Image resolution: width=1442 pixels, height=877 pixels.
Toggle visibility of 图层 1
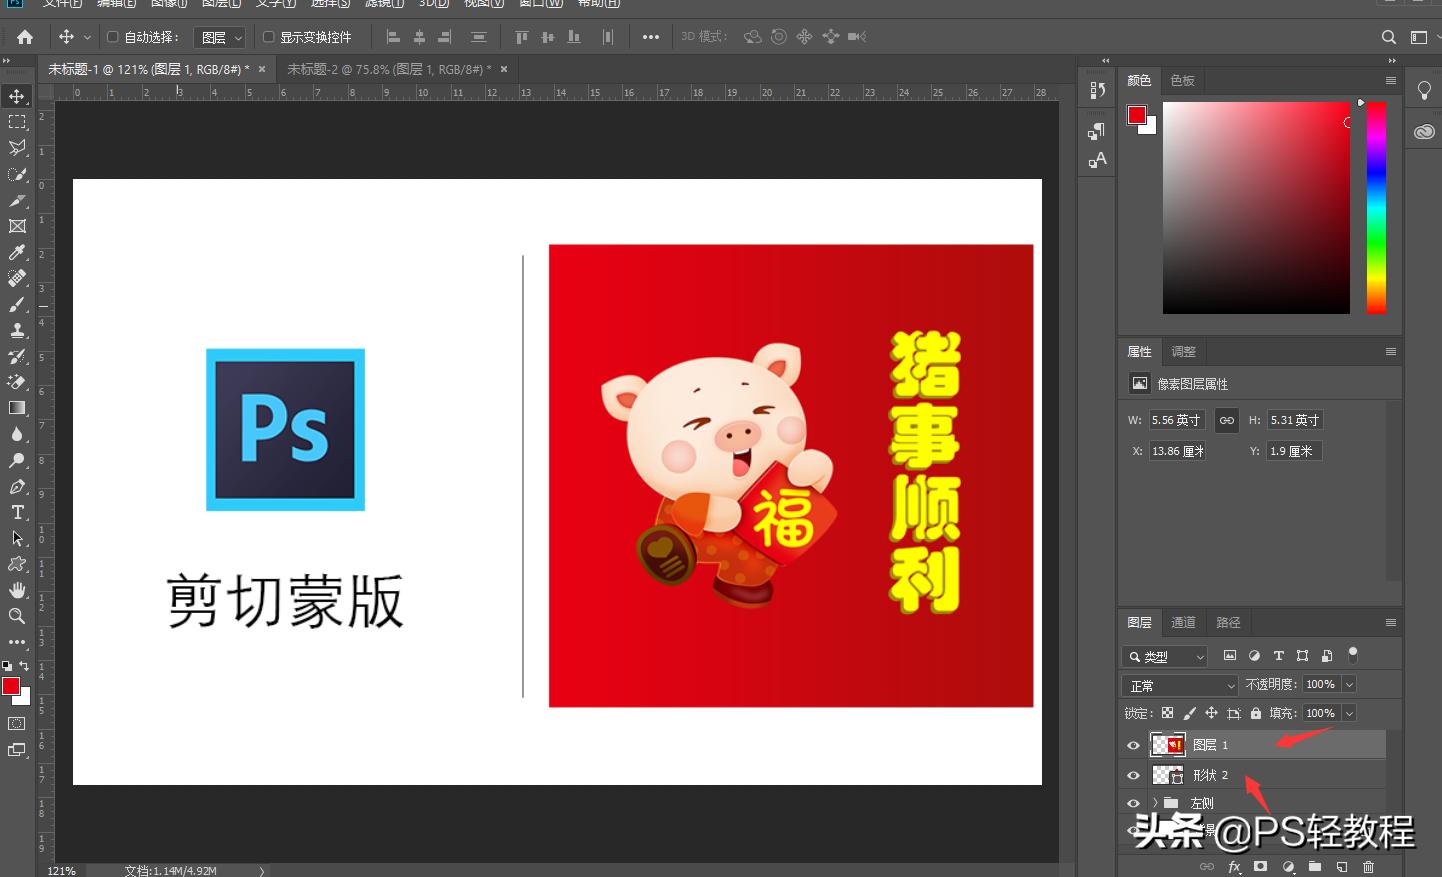(x=1133, y=744)
